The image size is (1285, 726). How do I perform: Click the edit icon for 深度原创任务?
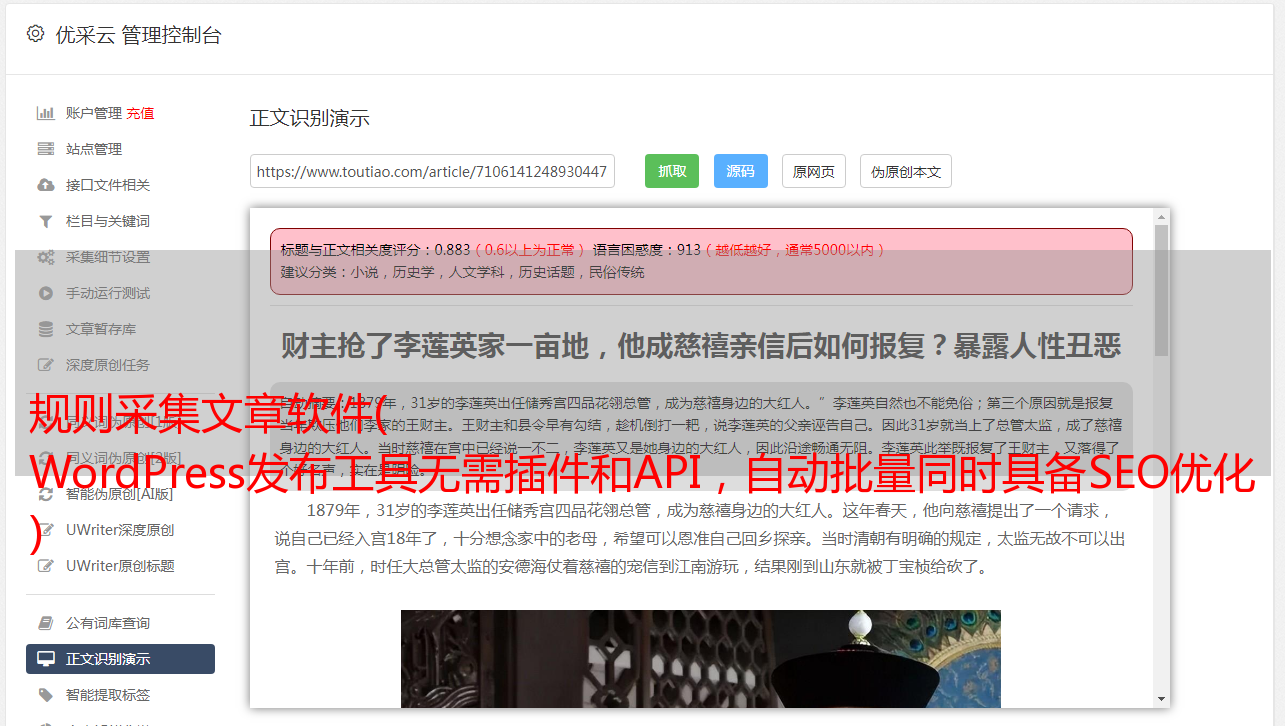click(46, 365)
